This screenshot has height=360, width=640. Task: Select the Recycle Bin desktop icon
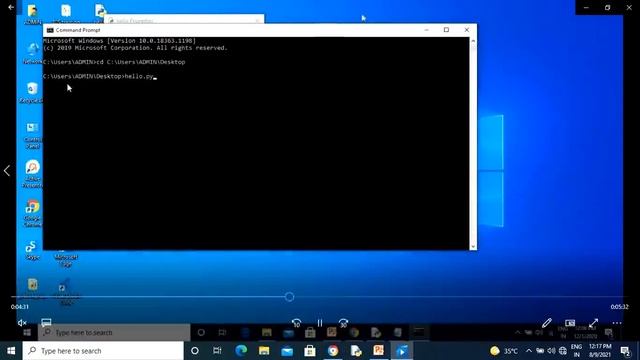click(32, 92)
